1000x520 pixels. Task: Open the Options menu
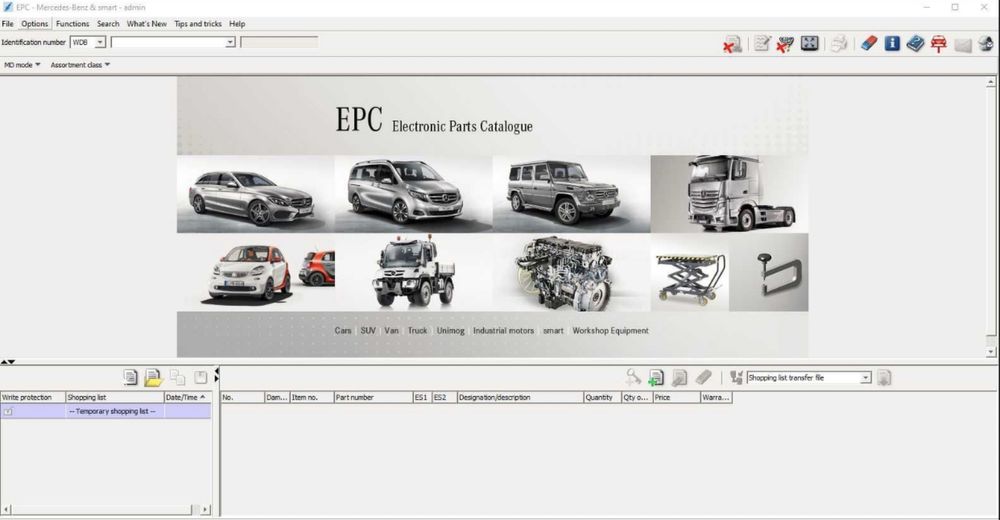coord(34,24)
